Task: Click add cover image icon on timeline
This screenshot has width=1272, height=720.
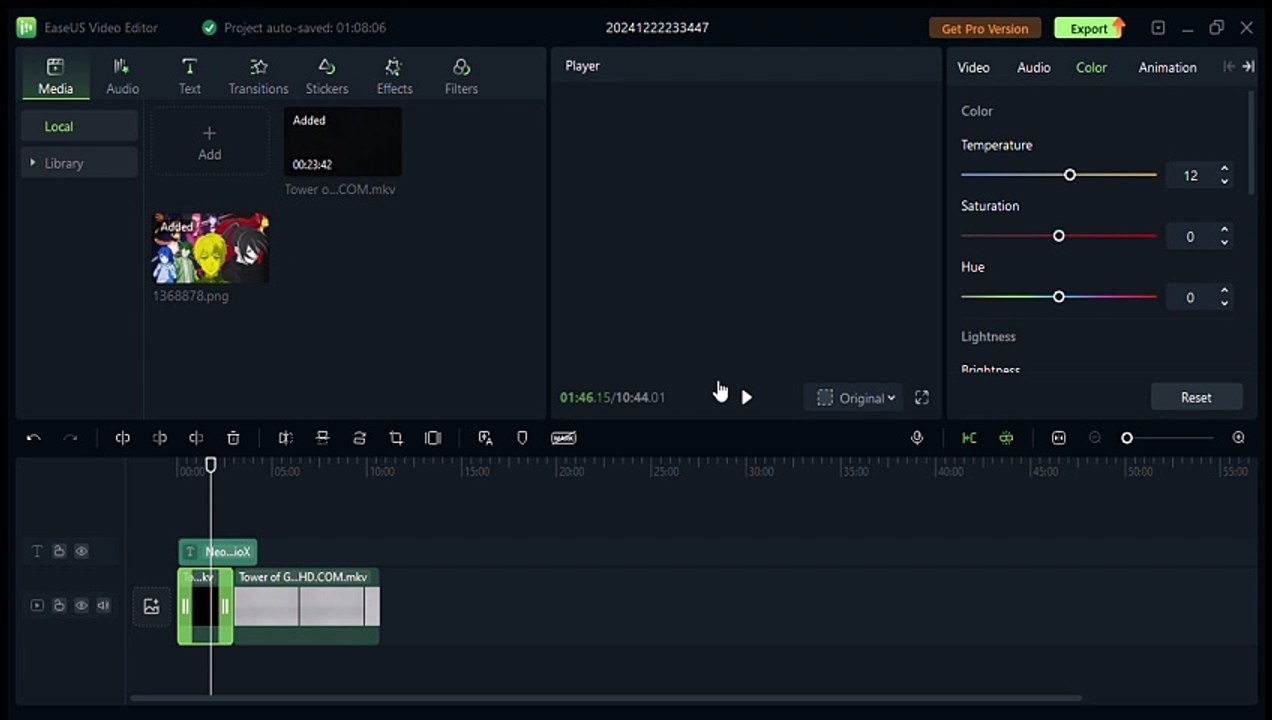Action: 152,606
